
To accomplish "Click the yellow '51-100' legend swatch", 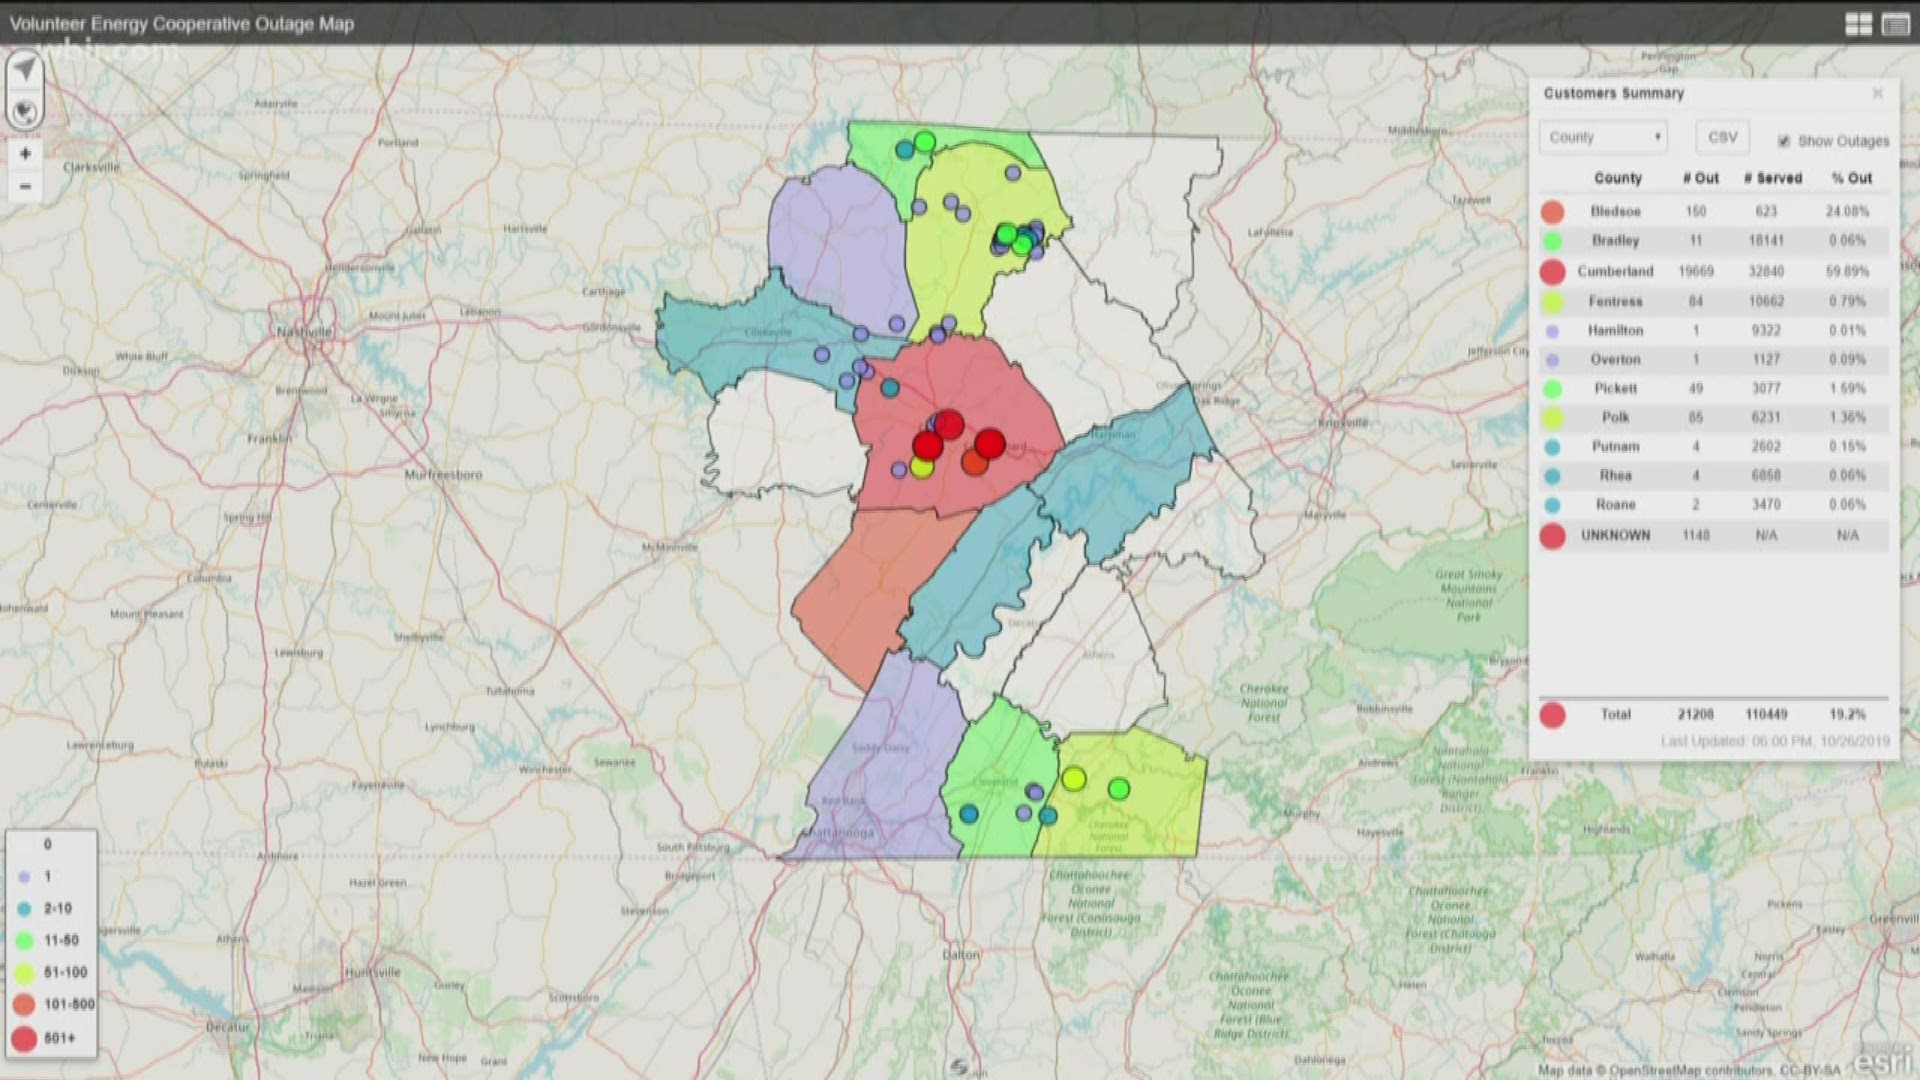I will pos(24,973).
